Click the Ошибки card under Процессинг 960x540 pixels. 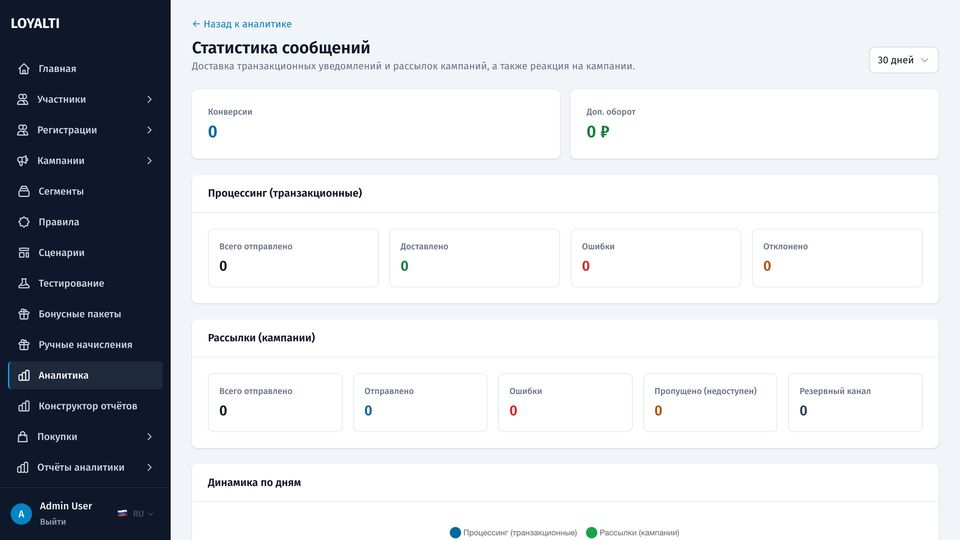click(x=656, y=258)
